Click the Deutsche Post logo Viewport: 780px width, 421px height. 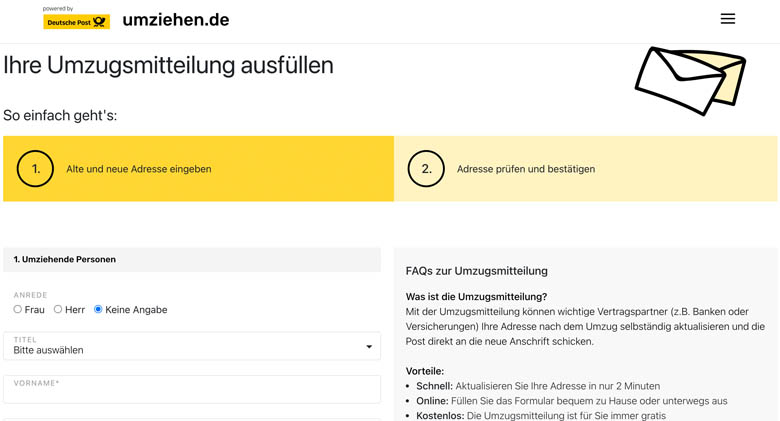pyautogui.click(x=77, y=22)
